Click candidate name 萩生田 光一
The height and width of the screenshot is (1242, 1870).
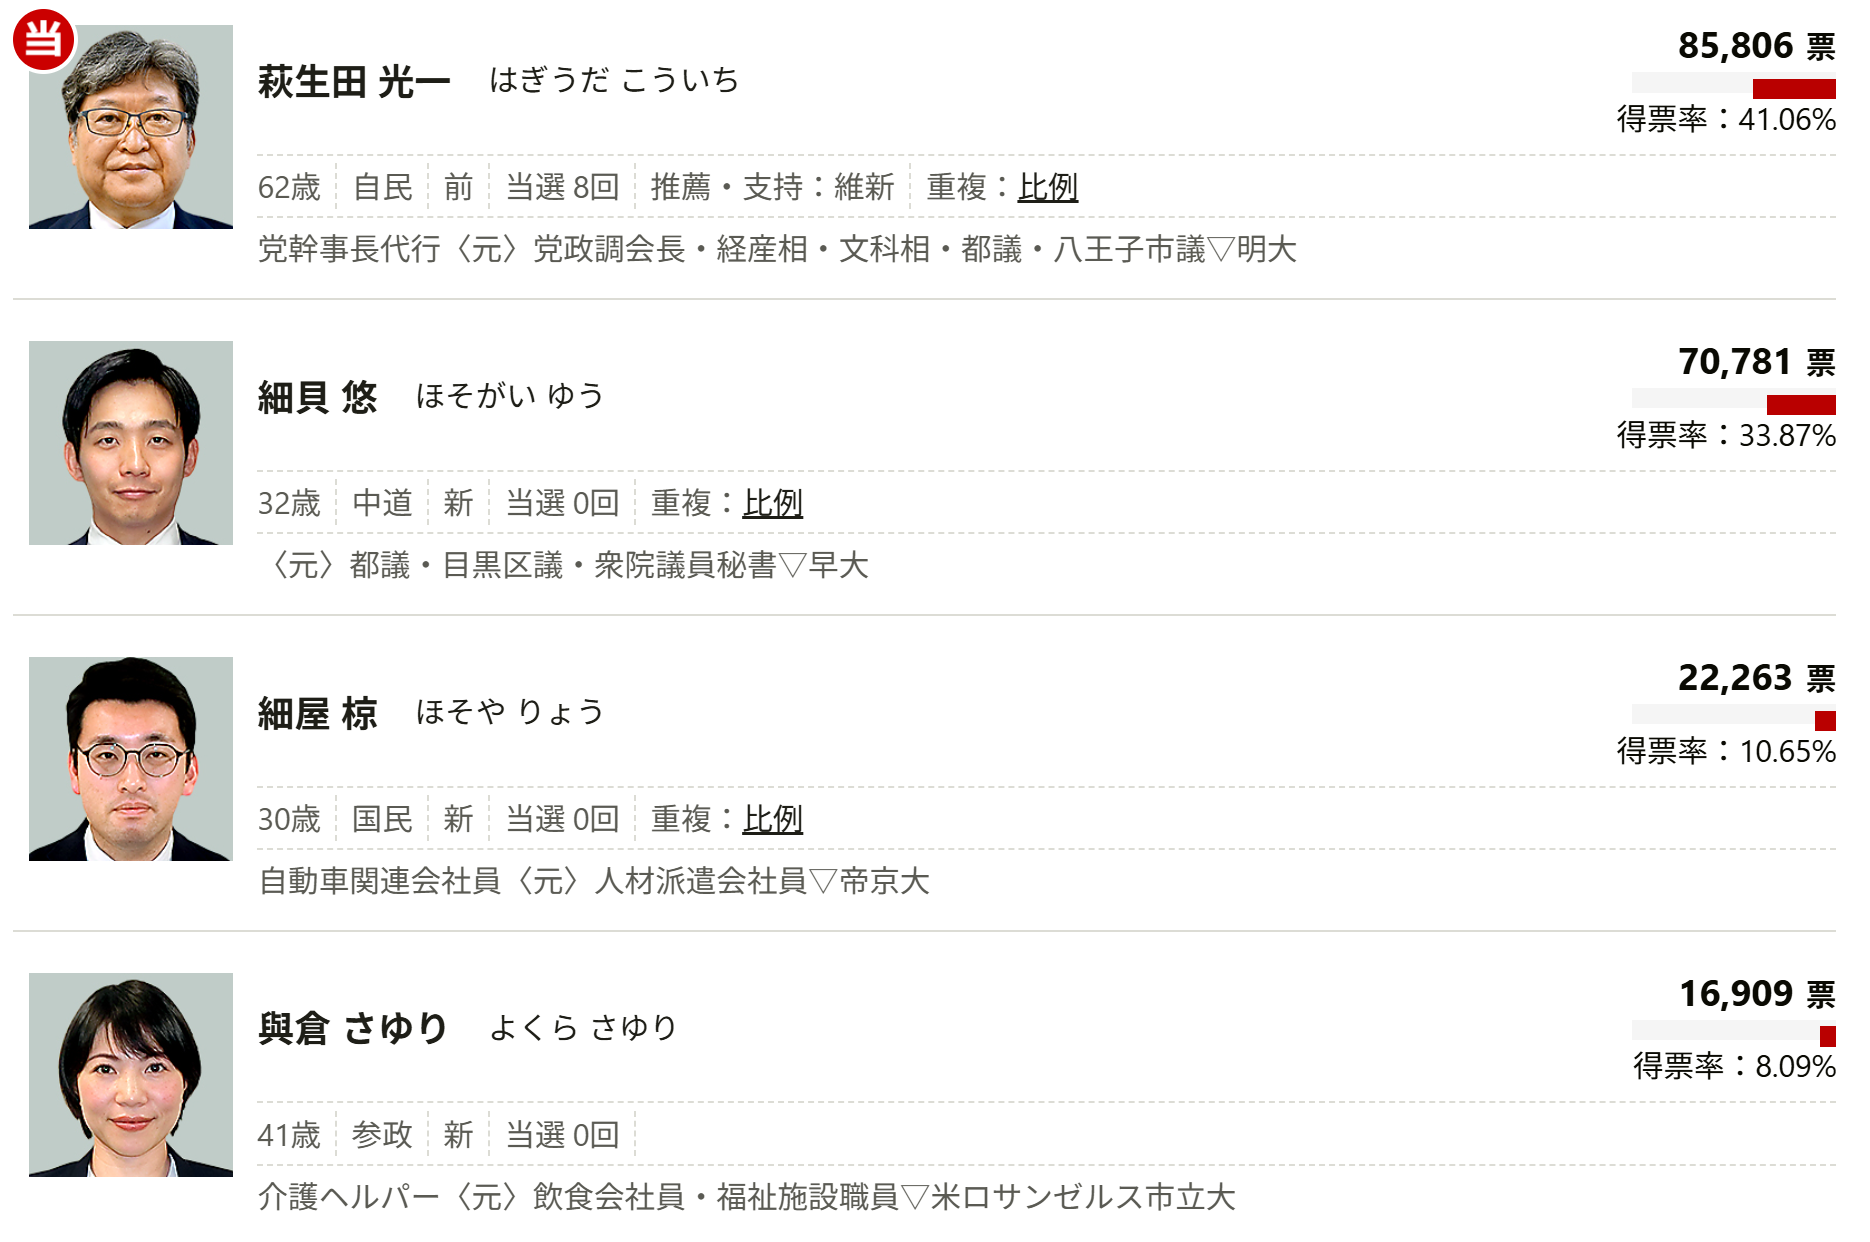(x=354, y=82)
